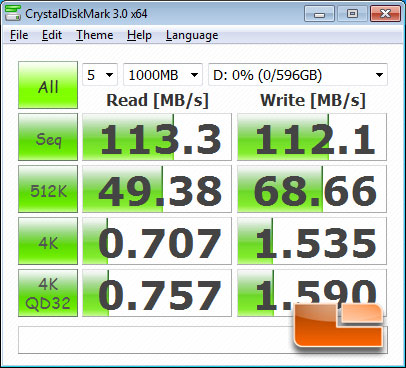This screenshot has height=368, width=406.
Task: Select the 512K write result 68.66
Action: point(312,189)
